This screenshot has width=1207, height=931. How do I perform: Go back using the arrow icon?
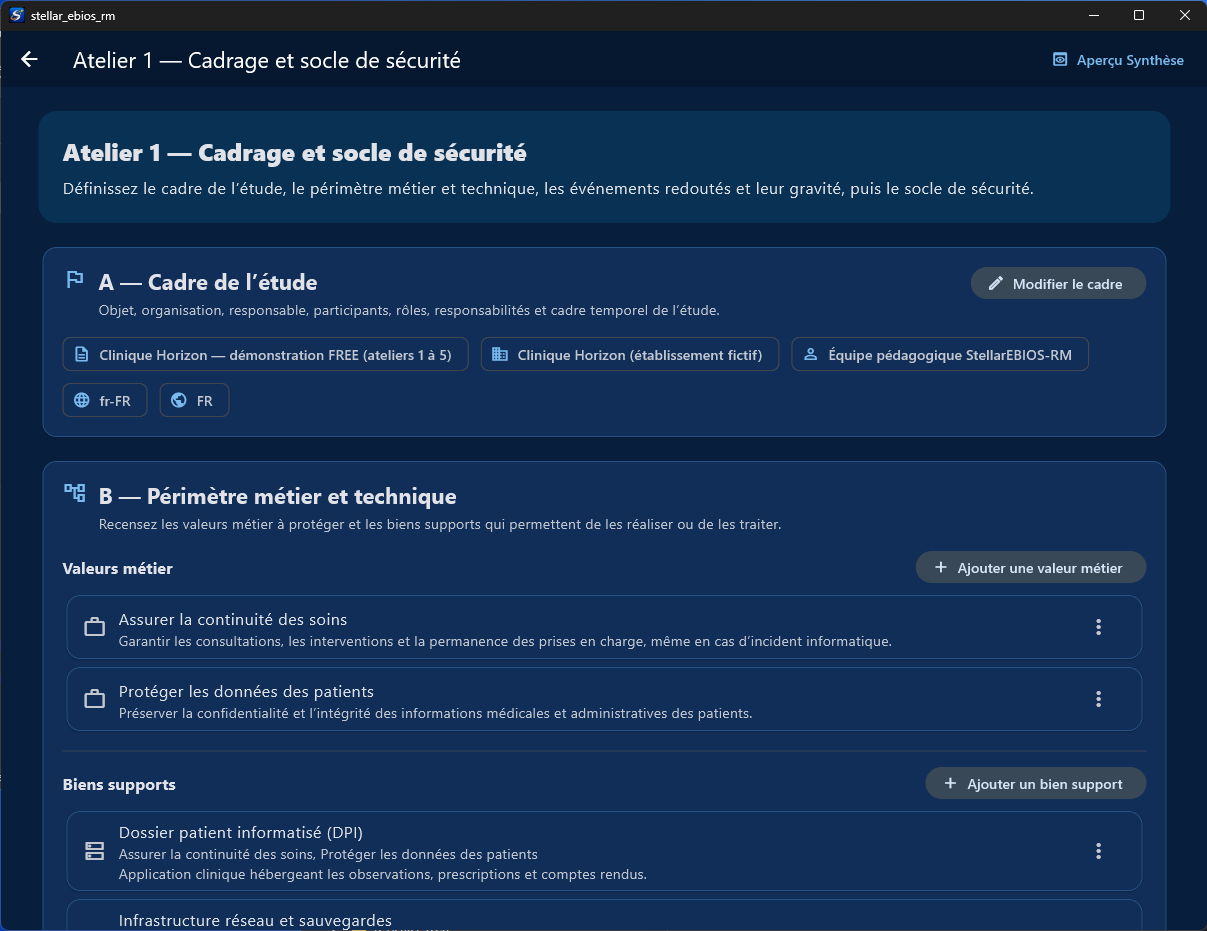pos(29,60)
